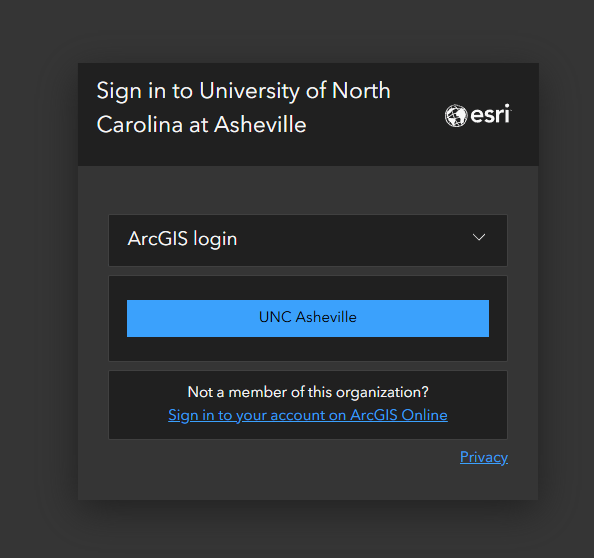The height and width of the screenshot is (558, 594).
Task: Click the esri globe logo icon
Action: pos(456,116)
